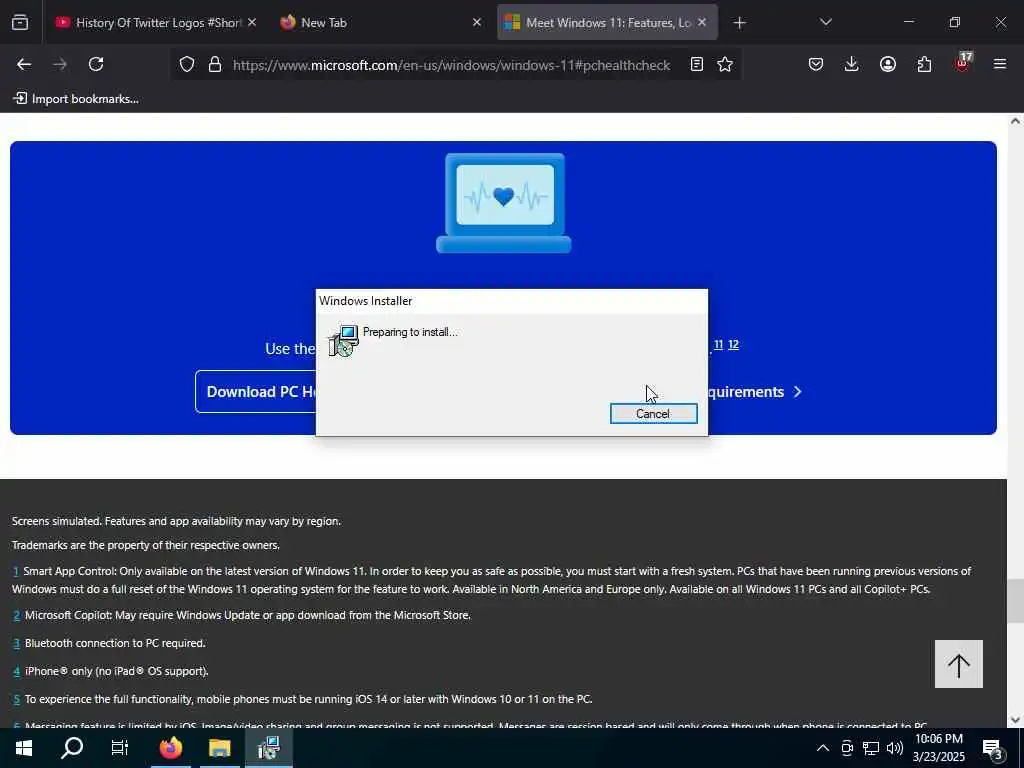This screenshot has width=1024, height=768.
Task: Open the requirements link with chevron
Action: (754, 392)
